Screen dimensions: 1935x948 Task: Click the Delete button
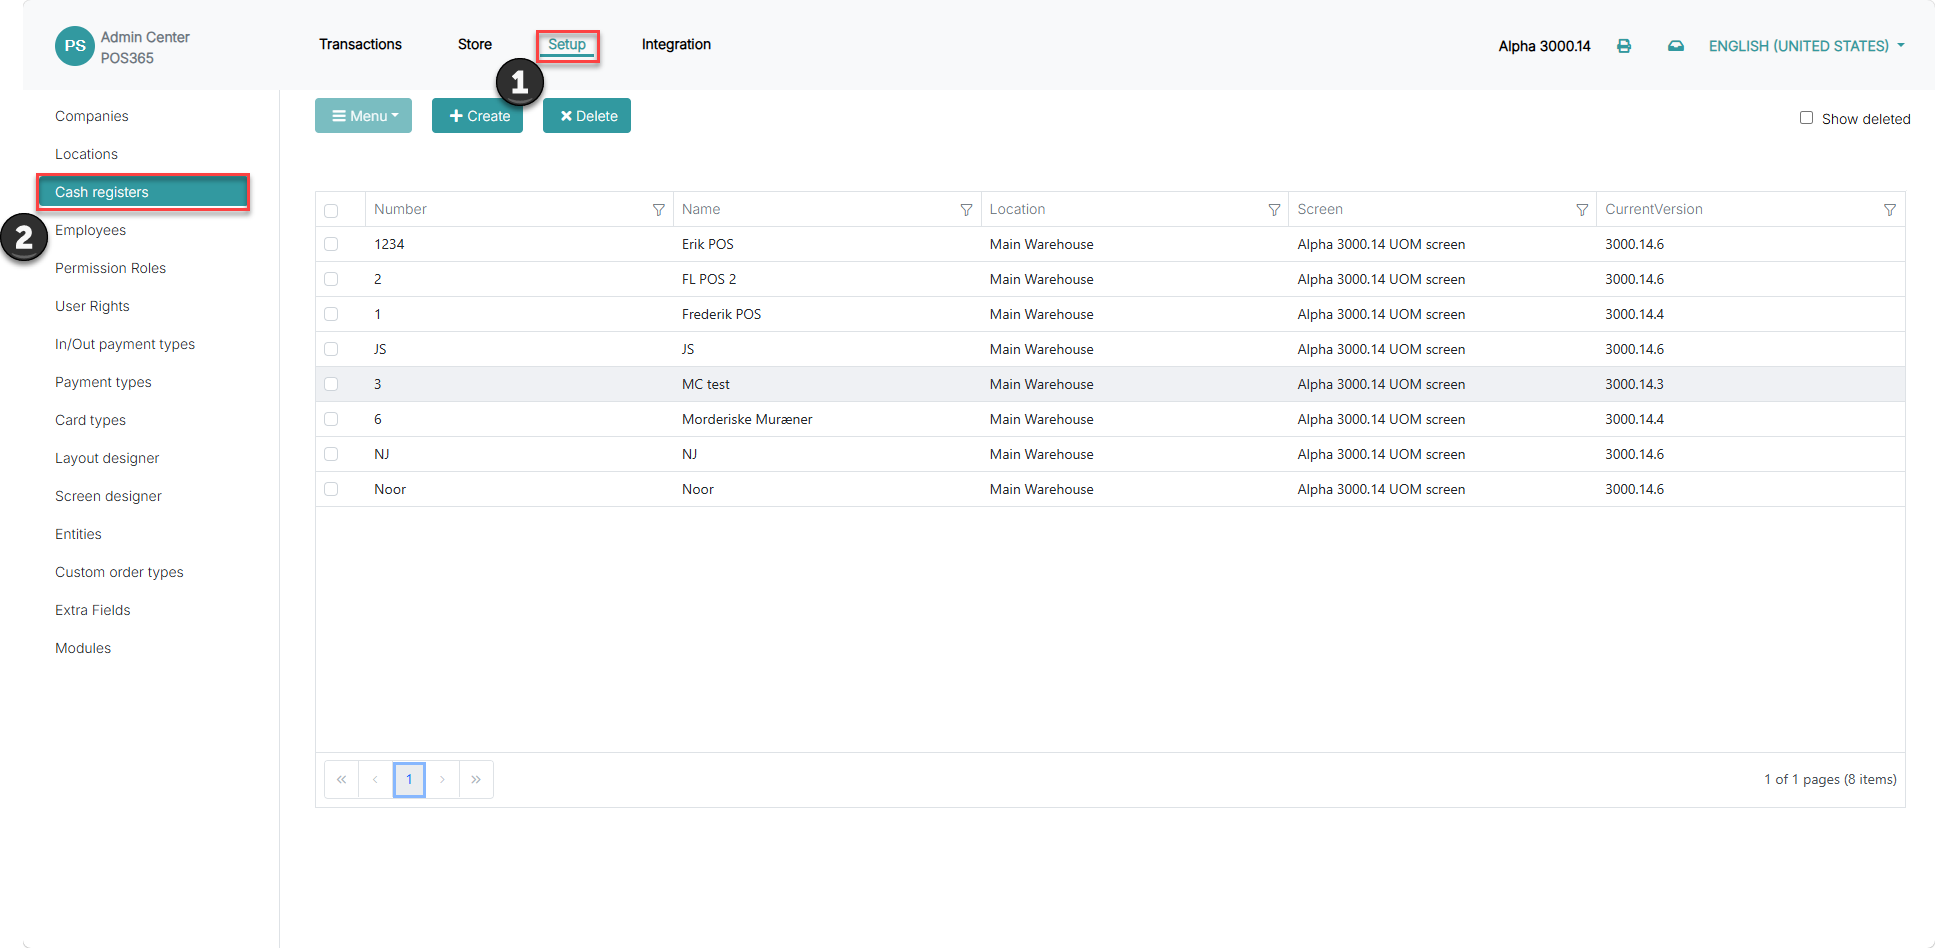click(x=587, y=116)
